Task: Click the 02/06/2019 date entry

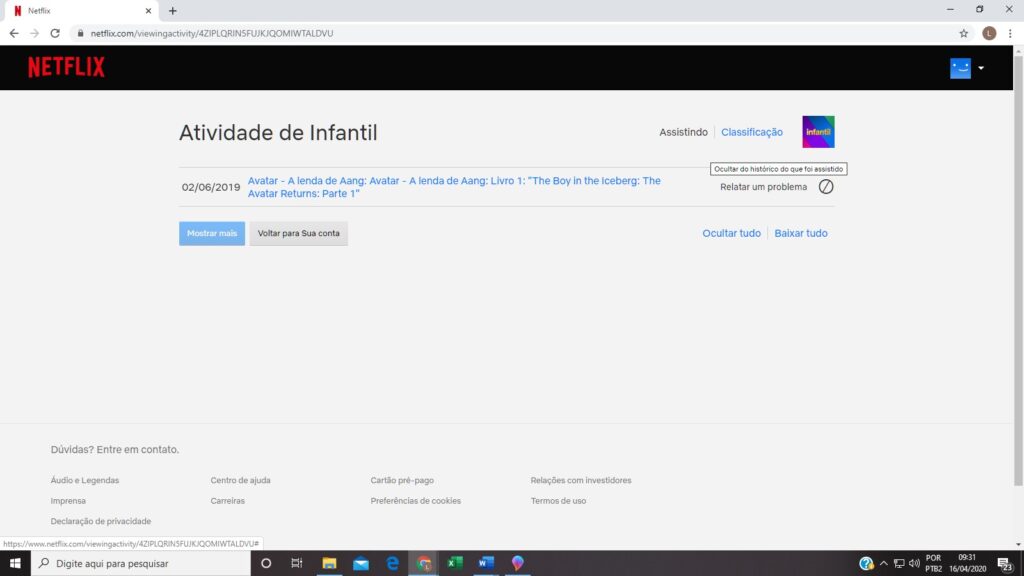Action: (211, 187)
